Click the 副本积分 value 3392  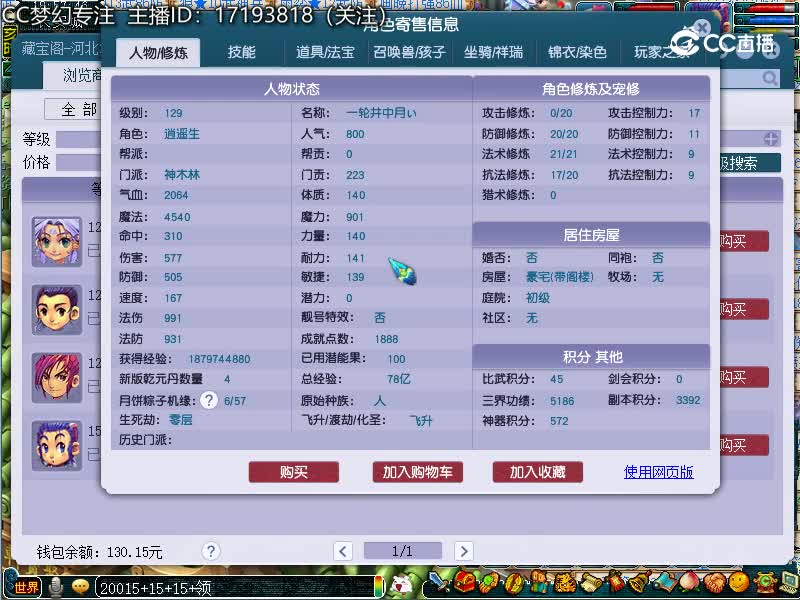[x=688, y=400]
